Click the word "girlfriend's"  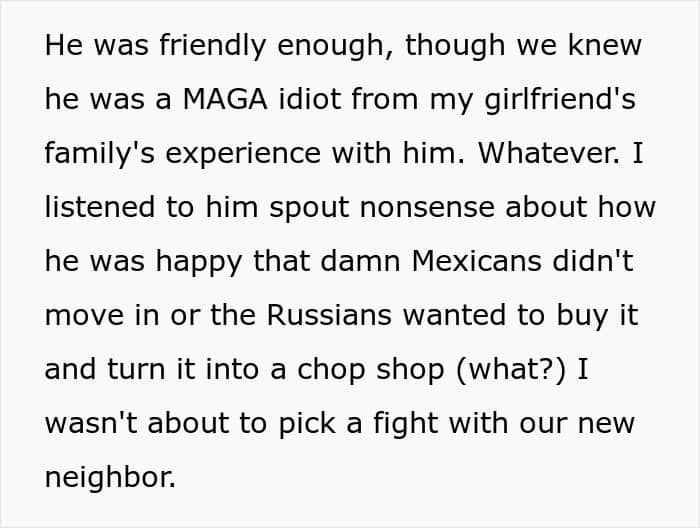[x=560, y=100]
